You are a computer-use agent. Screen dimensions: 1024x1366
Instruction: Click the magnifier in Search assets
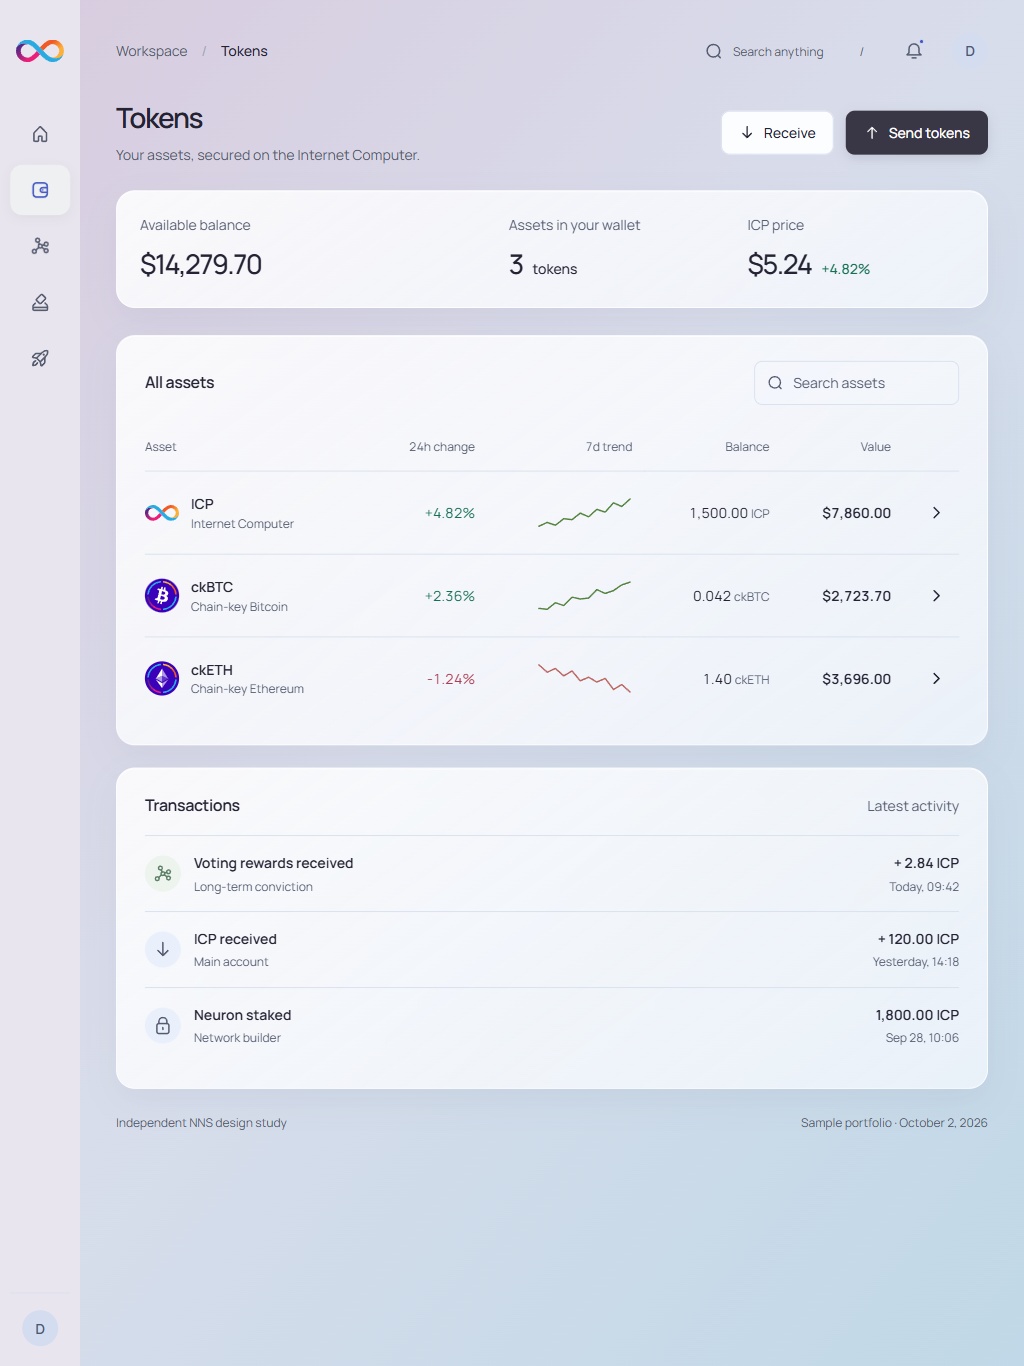pos(775,383)
